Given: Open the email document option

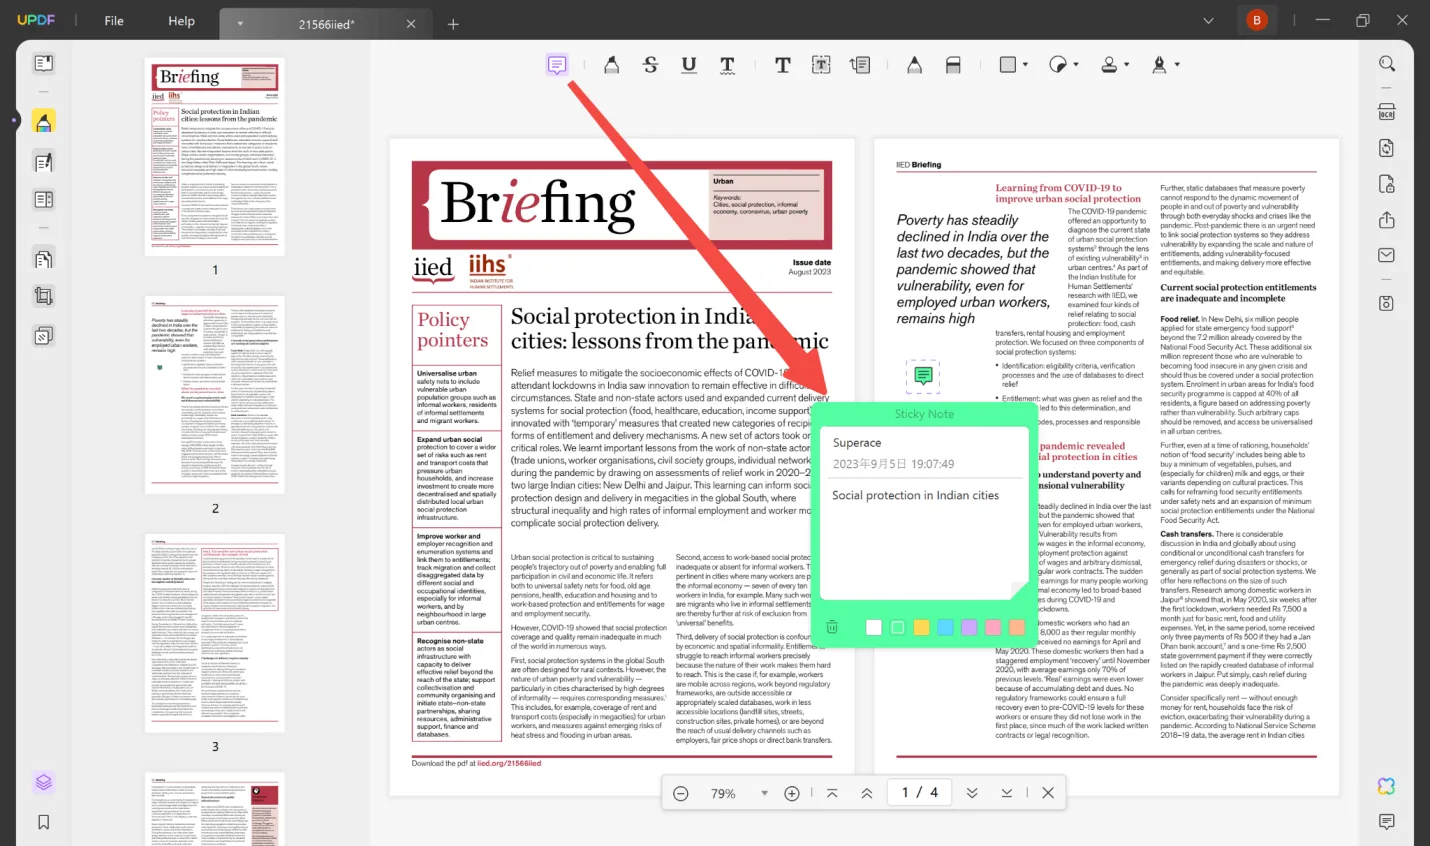Looking at the screenshot, I should (1386, 254).
